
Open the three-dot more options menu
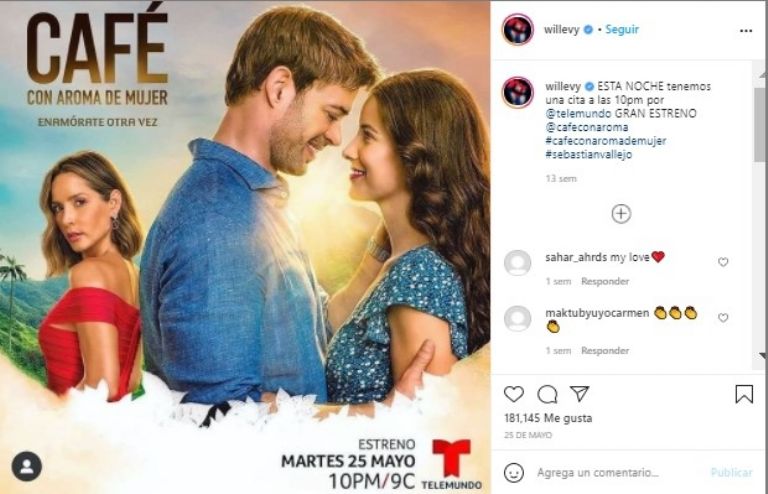(x=745, y=31)
